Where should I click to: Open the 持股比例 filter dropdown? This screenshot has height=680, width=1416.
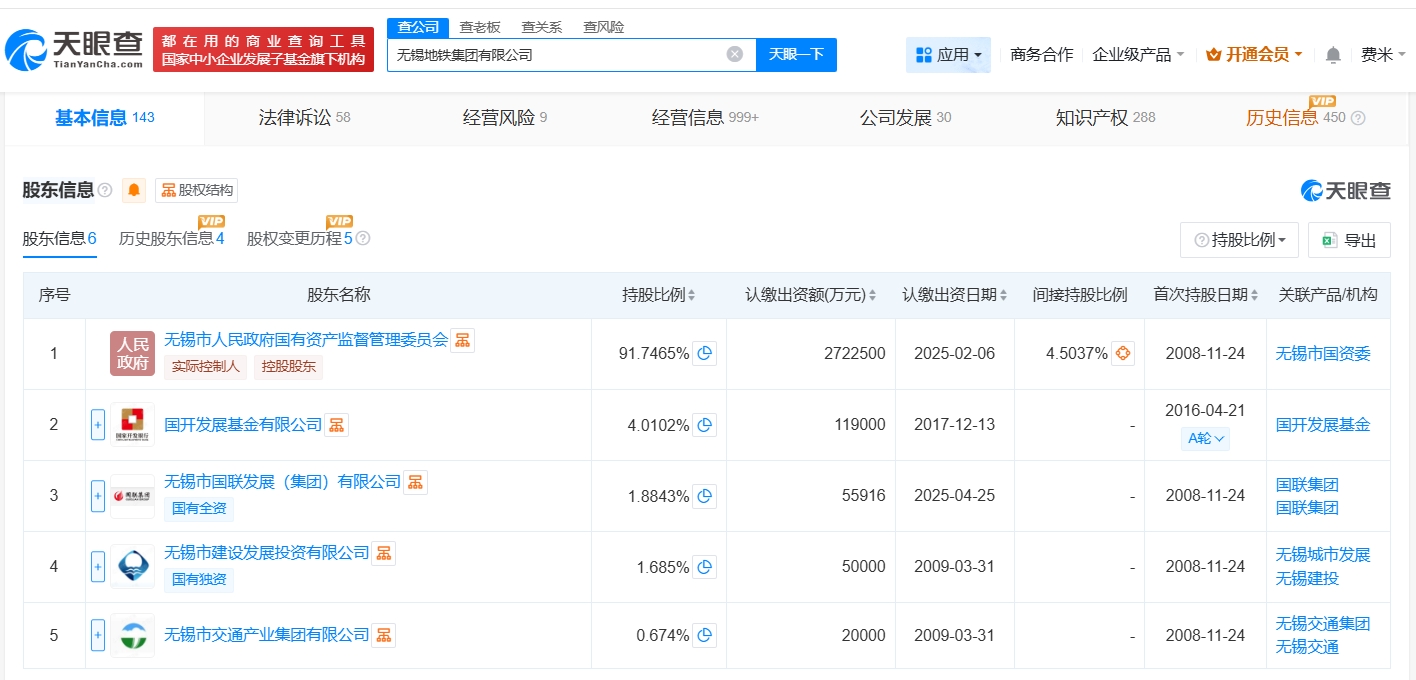pyautogui.click(x=1239, y=240)
